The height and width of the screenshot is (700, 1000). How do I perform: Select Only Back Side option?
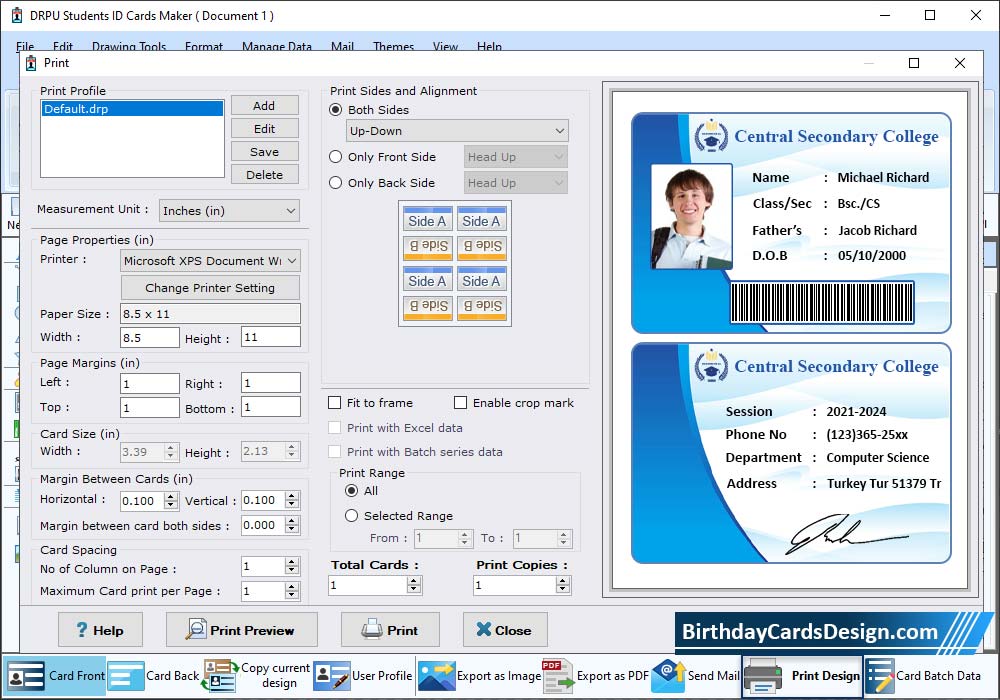335,183
